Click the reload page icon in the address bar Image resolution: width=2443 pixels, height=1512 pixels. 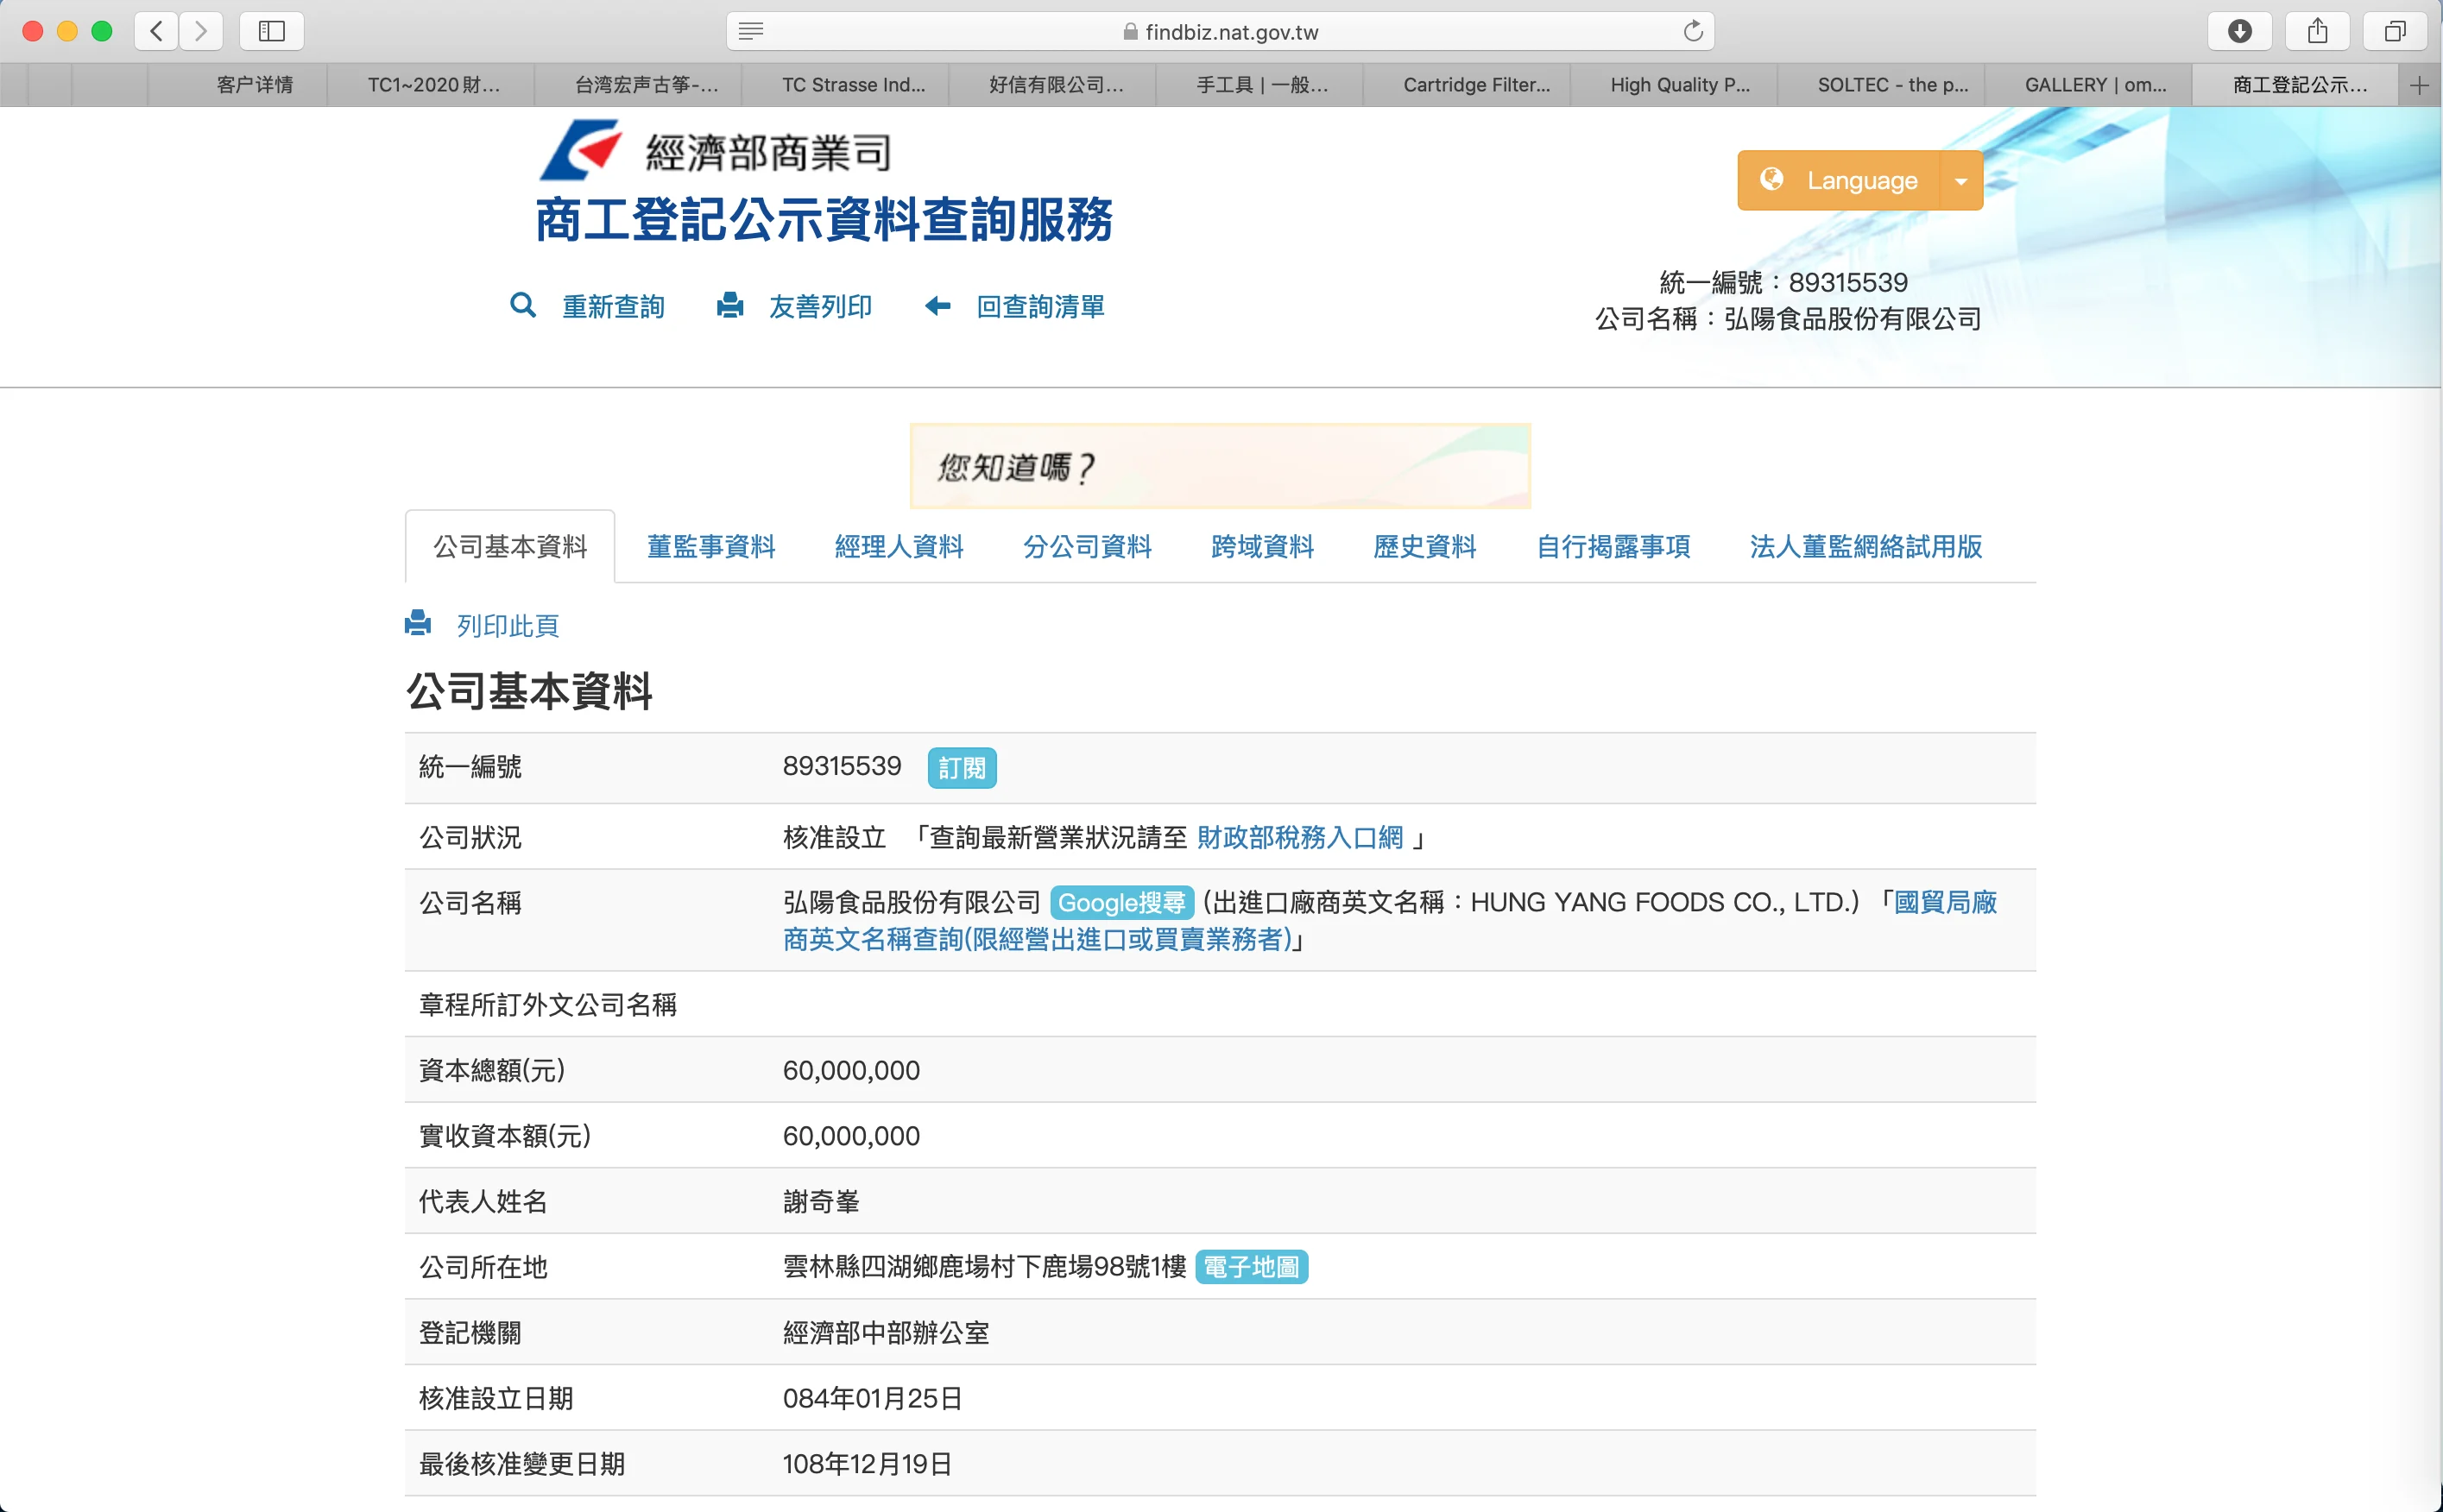pos(1692,31)
